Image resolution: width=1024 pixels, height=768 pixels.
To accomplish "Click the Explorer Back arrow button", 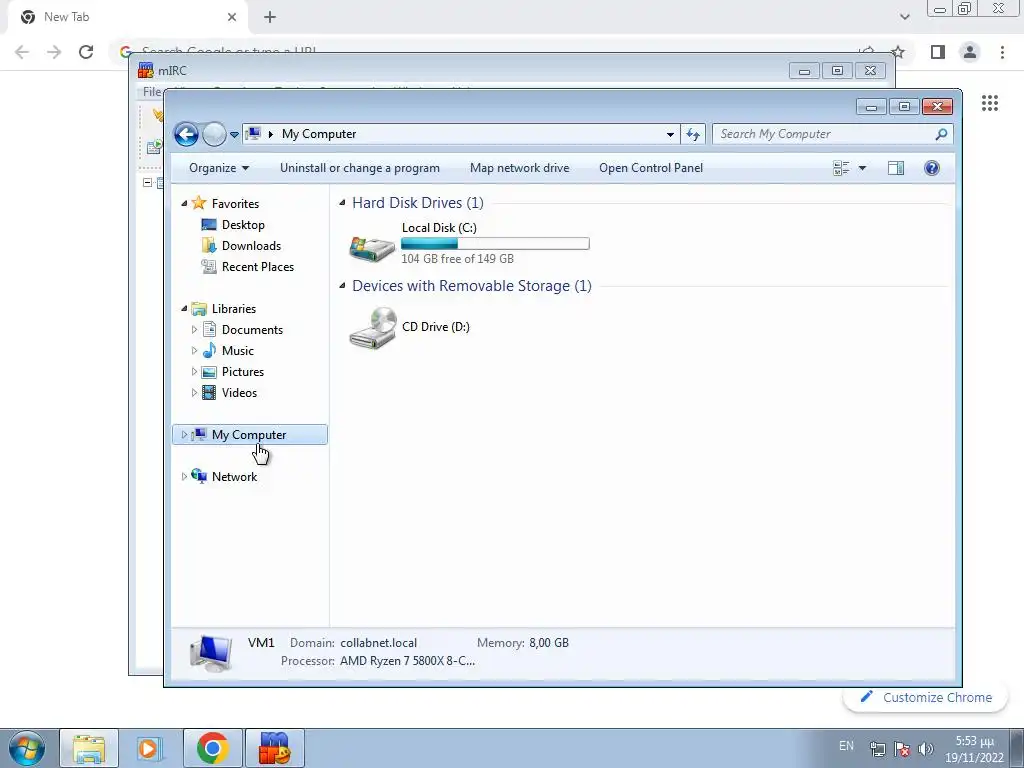I will [186, 135].
